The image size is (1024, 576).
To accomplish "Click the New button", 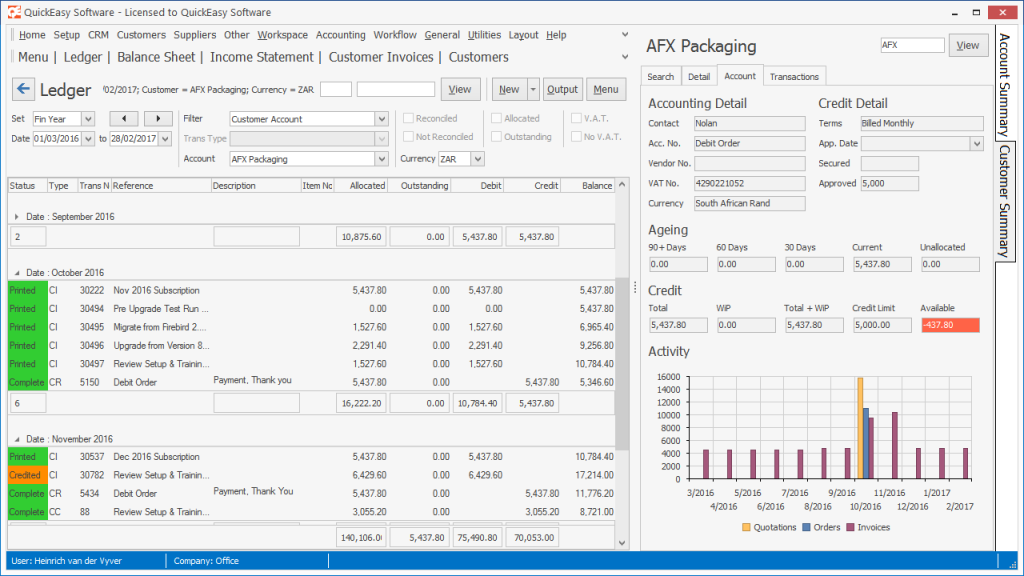I will click(509, 89).
